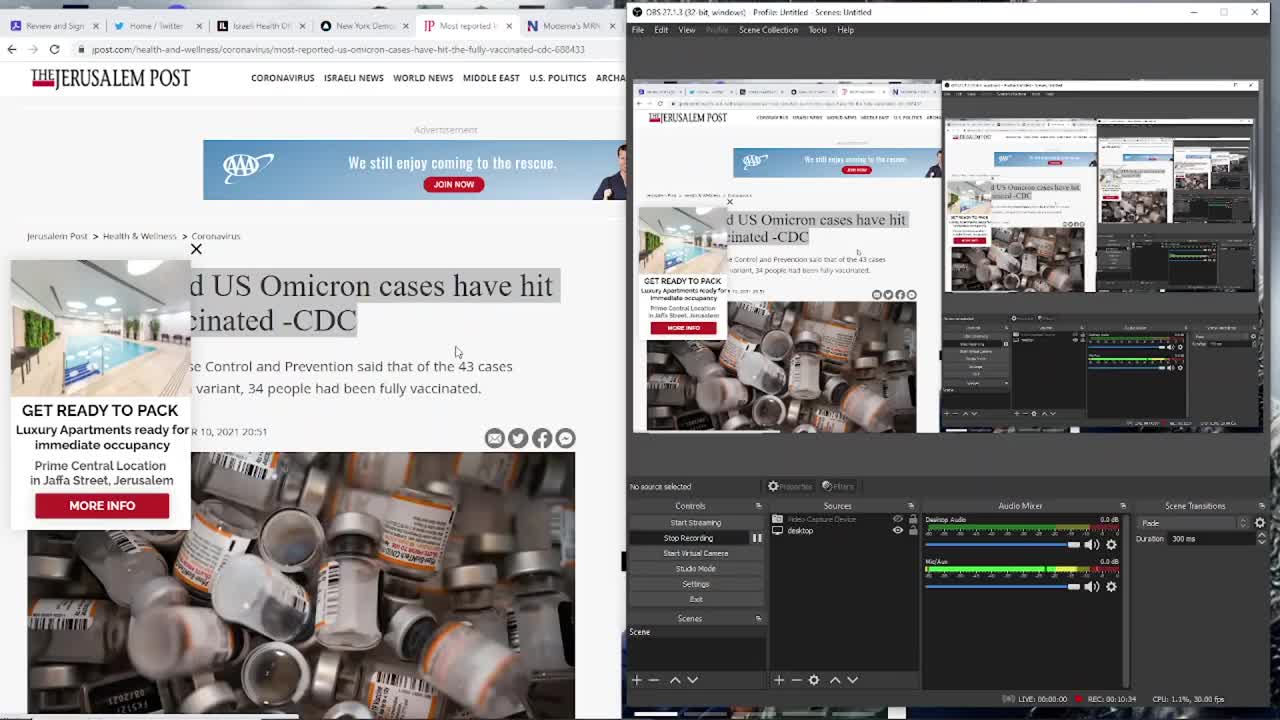Open transition properties gear next to Fade
The width and height of the screenshot is (1280, 720).
[x=1260, y=523]
